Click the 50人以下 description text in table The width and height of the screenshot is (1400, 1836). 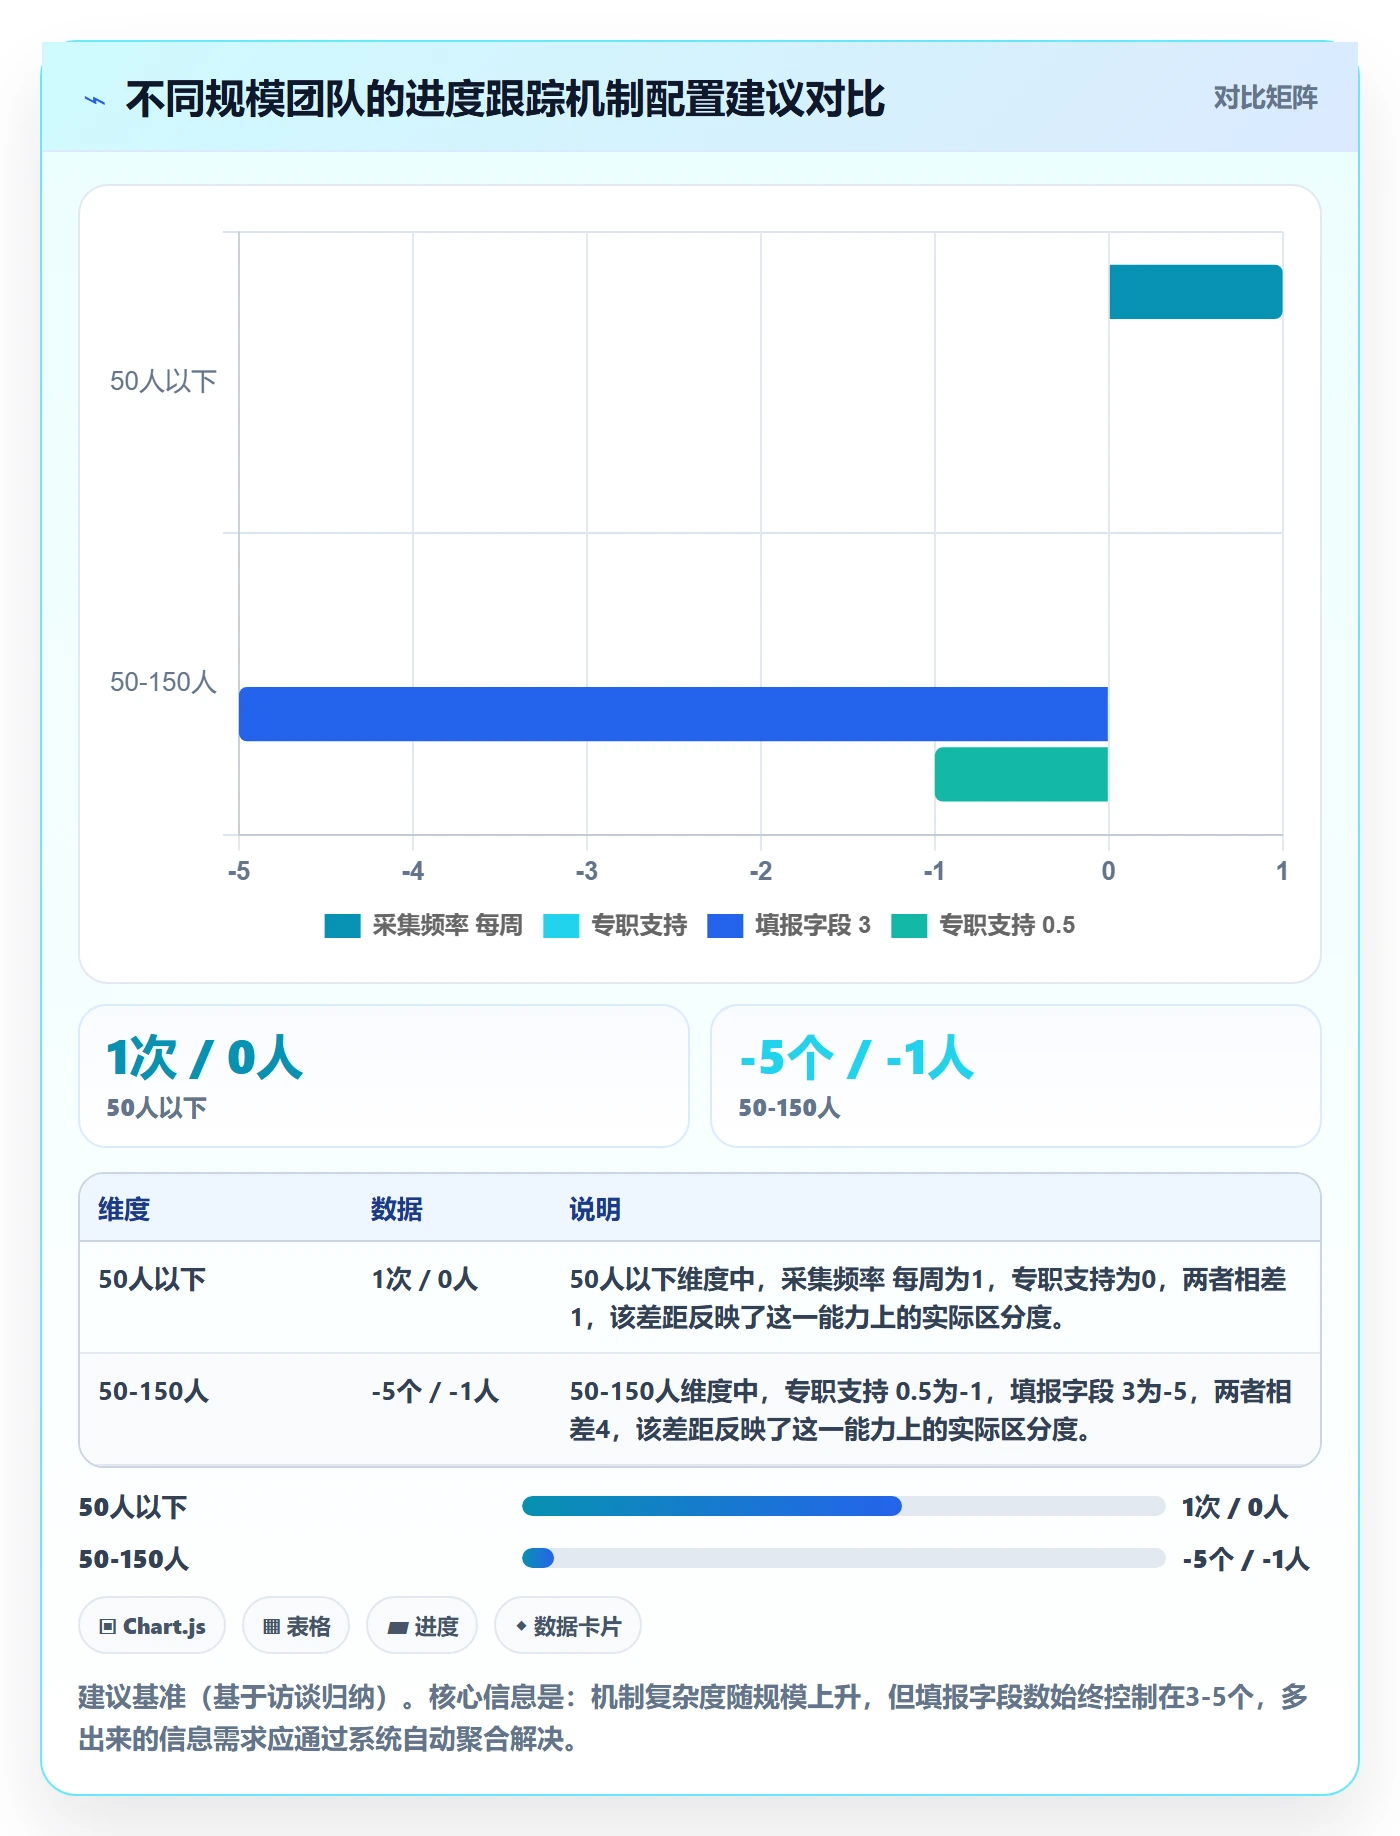(x=928, y=1298)
